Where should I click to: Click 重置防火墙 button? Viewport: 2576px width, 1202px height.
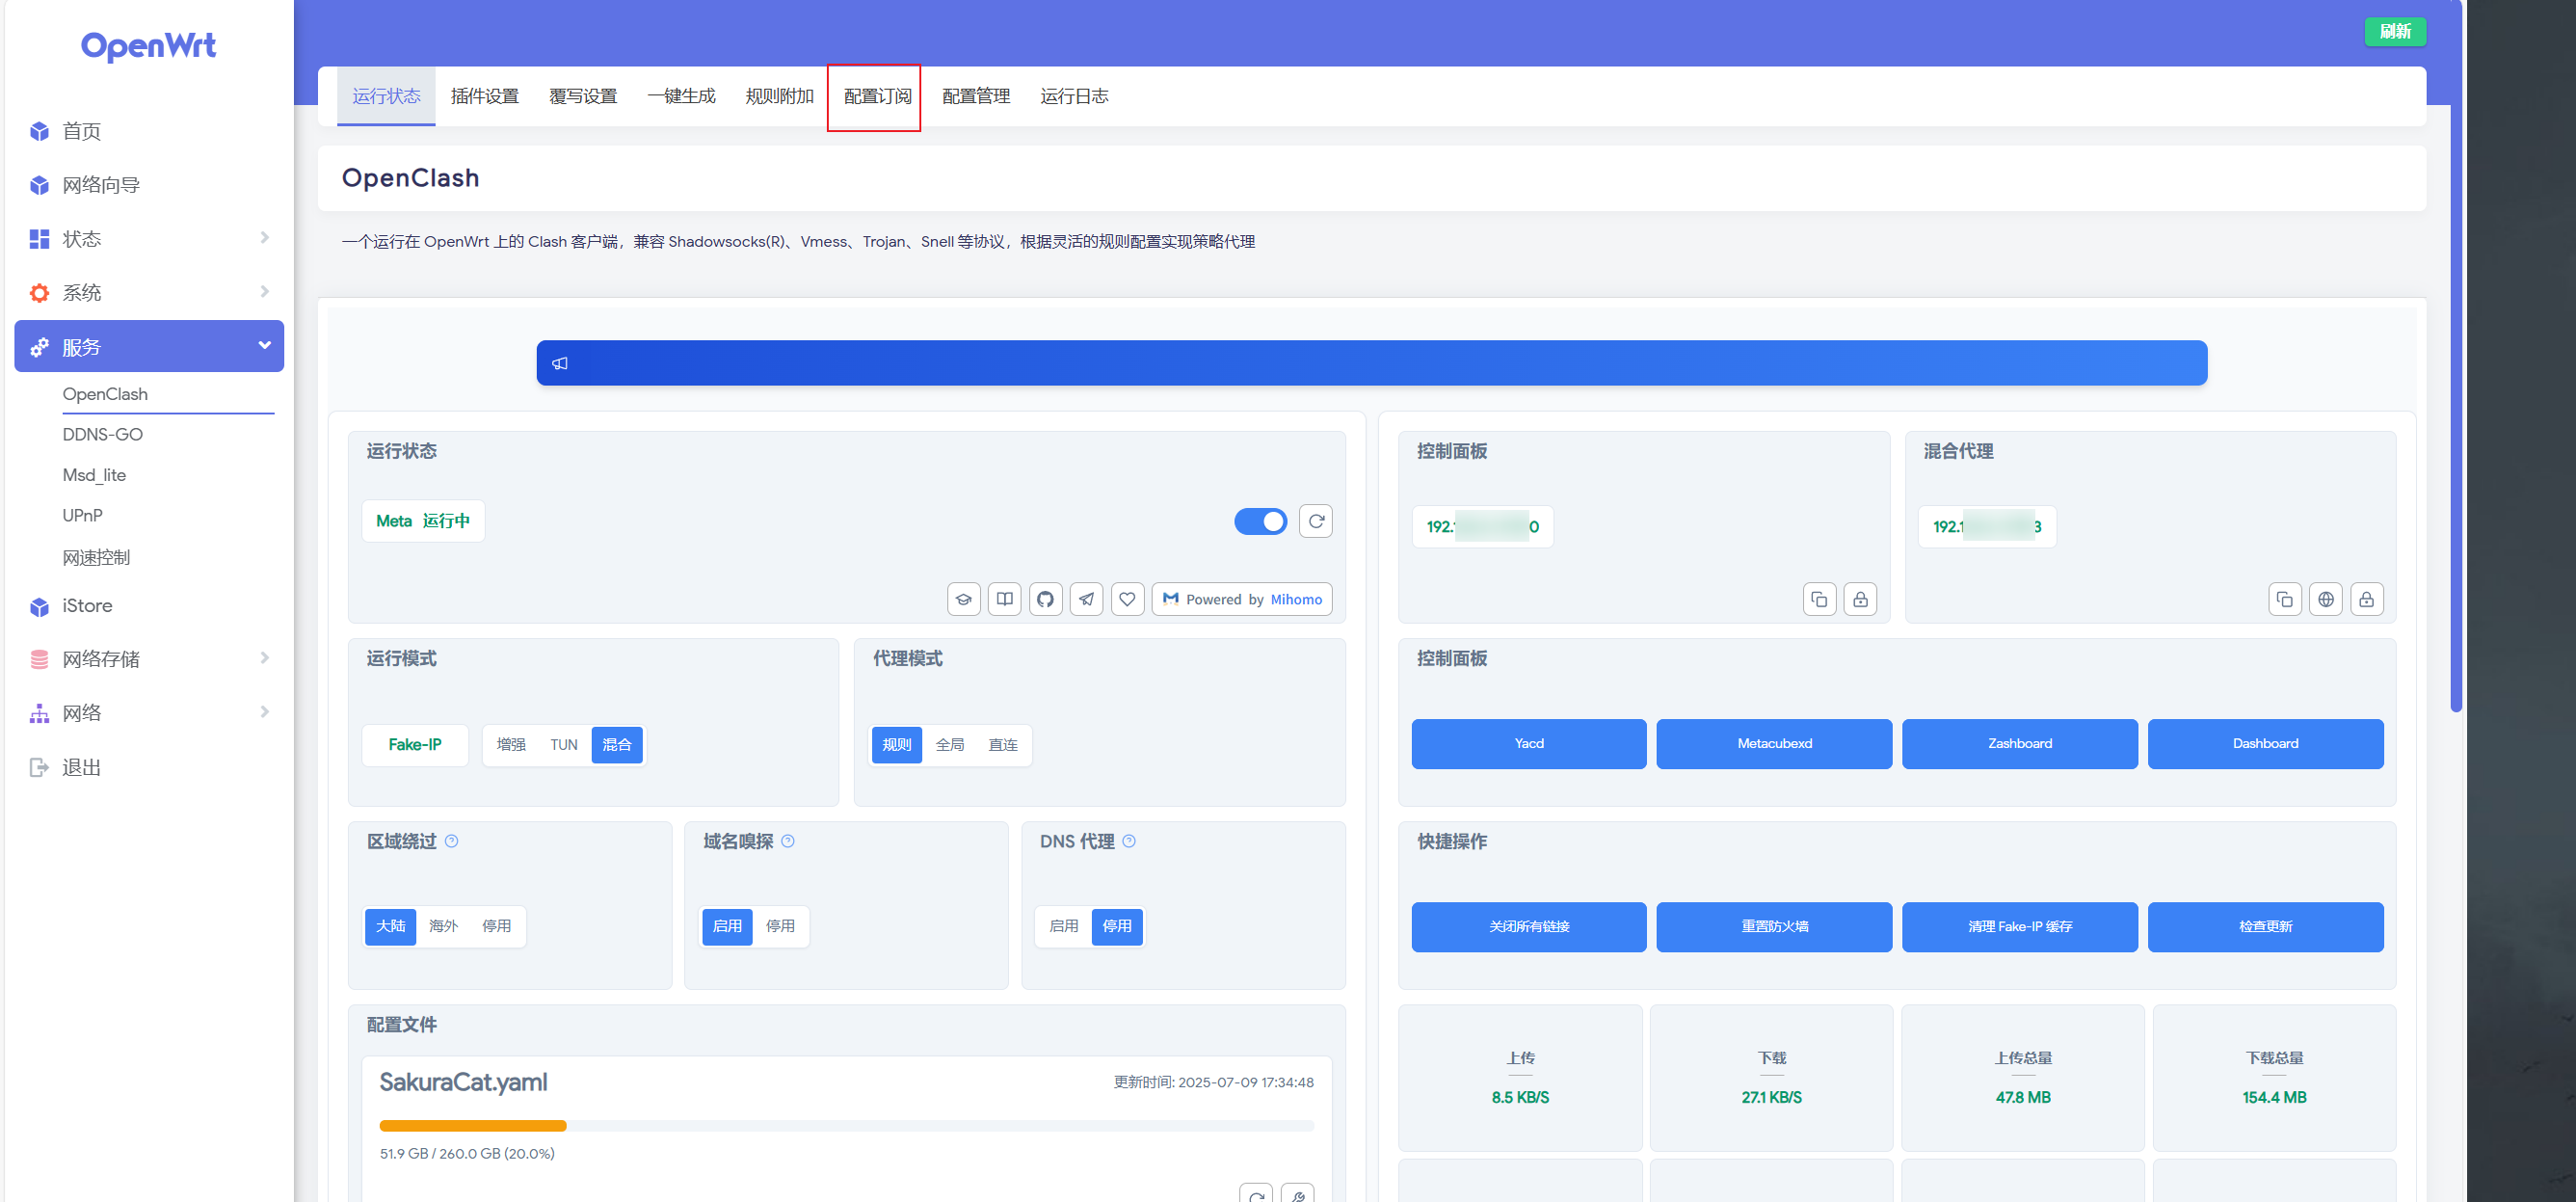[x=1774, y=927]
